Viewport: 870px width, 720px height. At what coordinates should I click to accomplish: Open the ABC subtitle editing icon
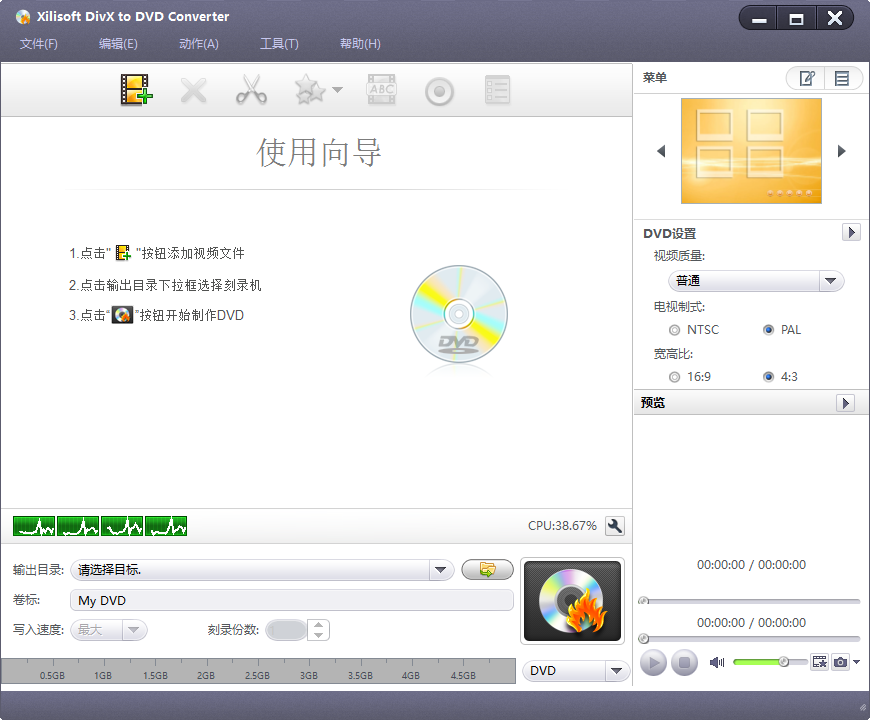coord(381,90)
